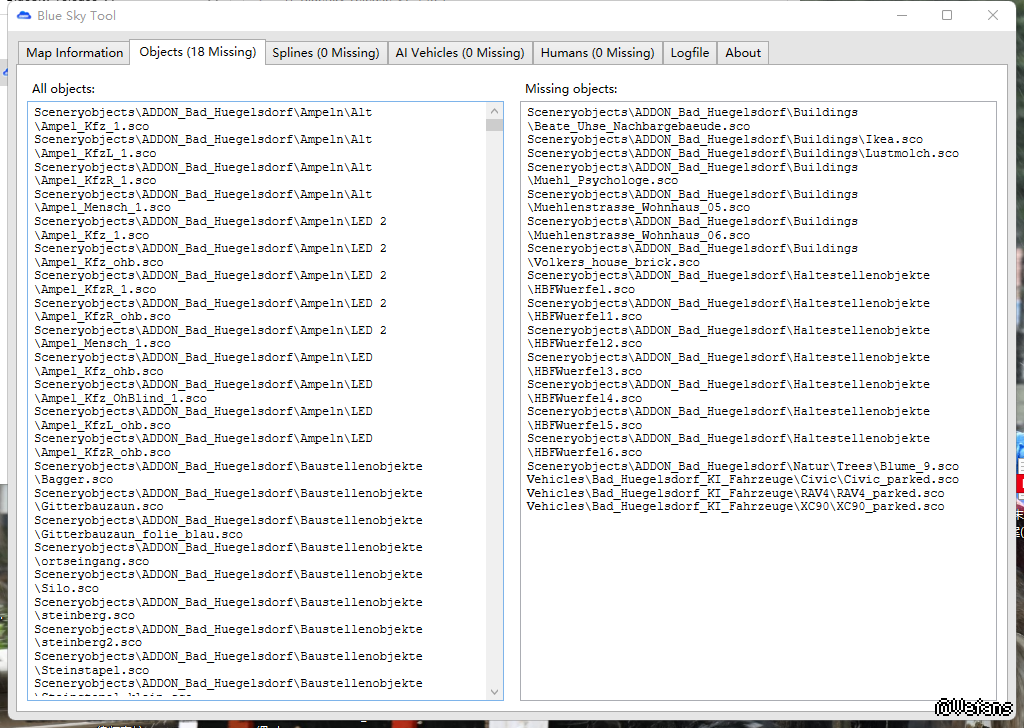Viewport: 1024px width, 728px height.
Task: Select \Gitterbauzaun_folie_blau.sco entry
Action: click(x=228, y=527)
